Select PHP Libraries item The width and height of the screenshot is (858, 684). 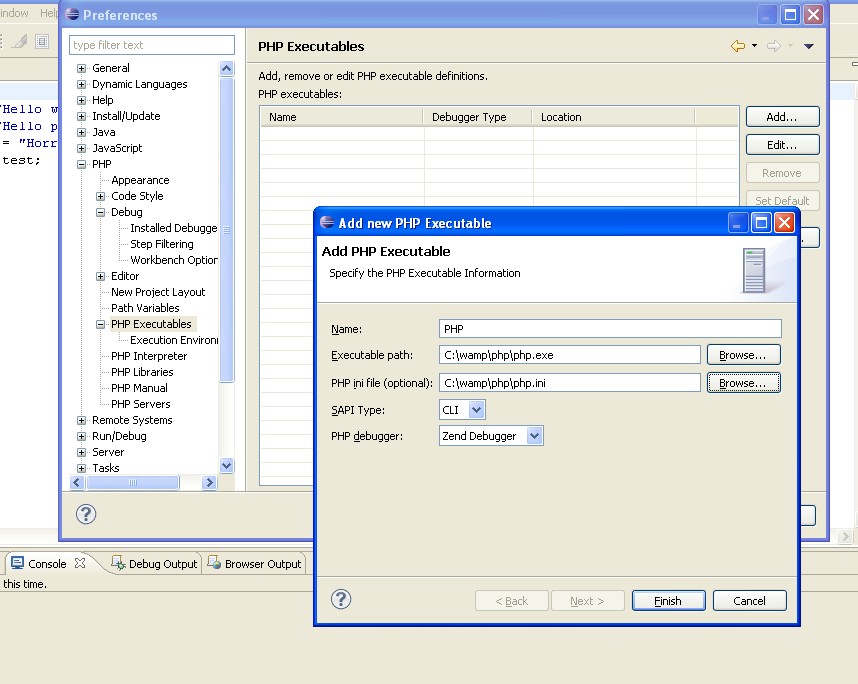click(x=142, y=372)
